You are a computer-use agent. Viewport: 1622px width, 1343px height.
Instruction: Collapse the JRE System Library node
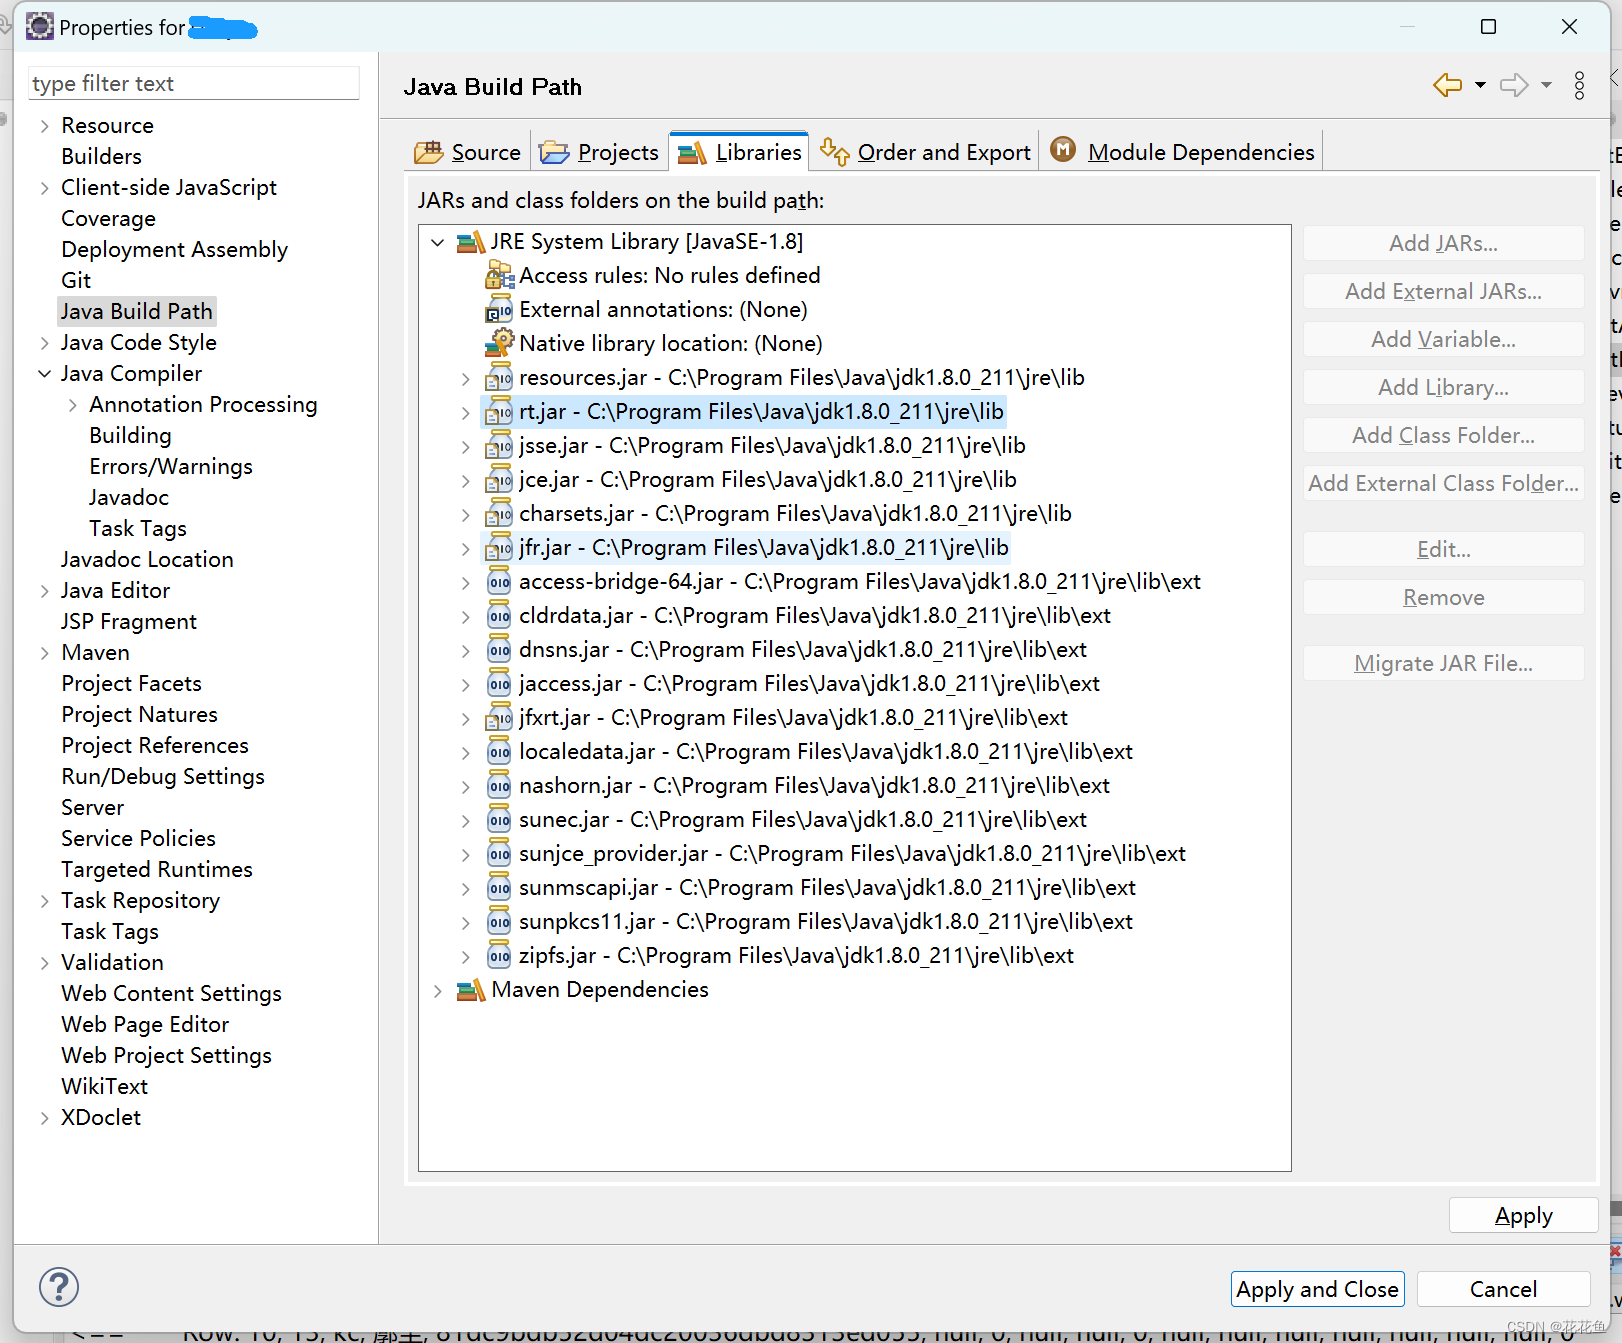click(x=438, y=242)
